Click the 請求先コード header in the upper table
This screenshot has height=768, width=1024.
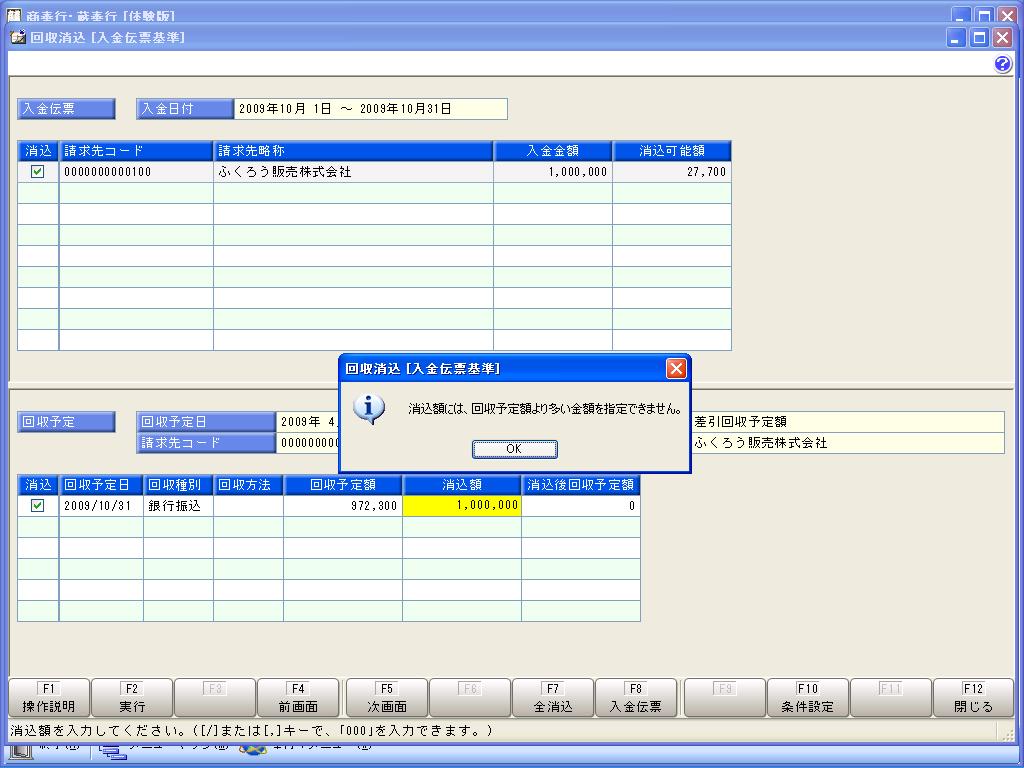click(136, 151)
